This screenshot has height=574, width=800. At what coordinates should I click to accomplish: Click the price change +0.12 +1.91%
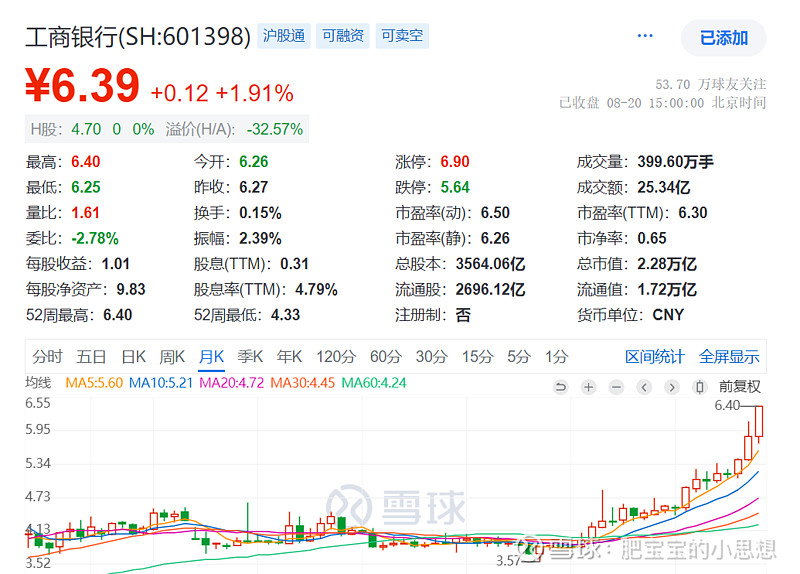point(222,93)
